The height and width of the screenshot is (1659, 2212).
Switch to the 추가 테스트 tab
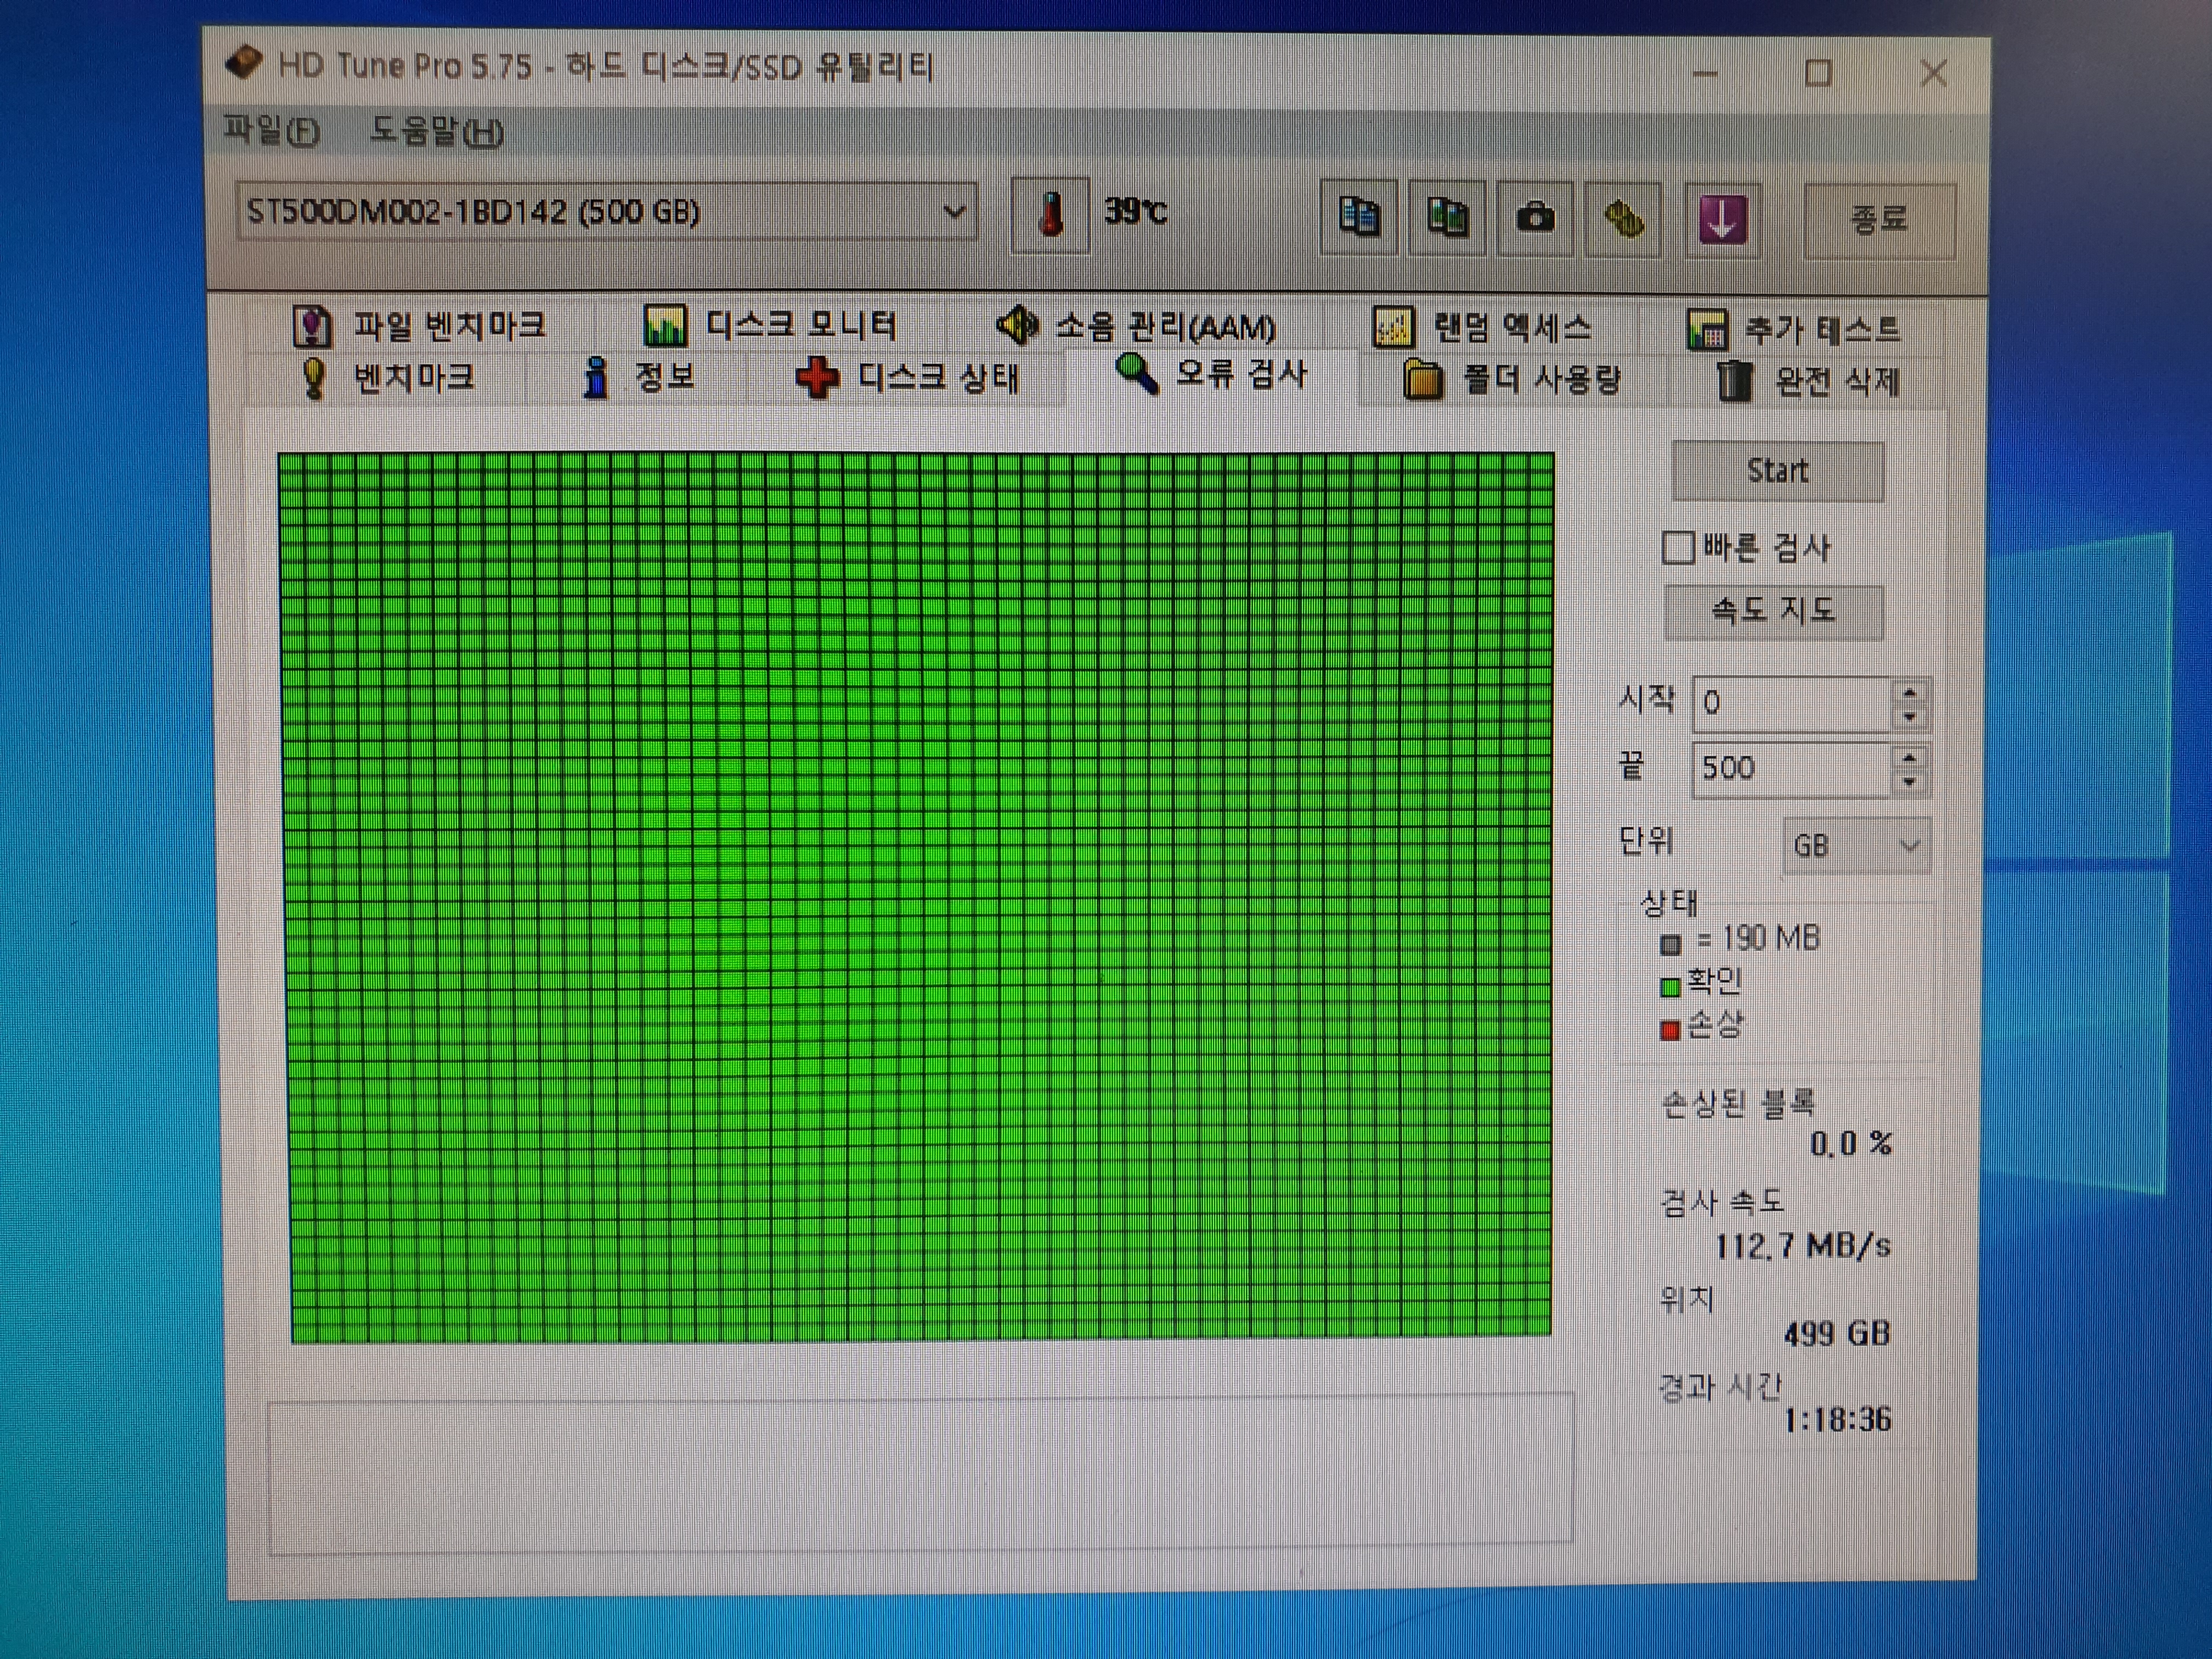pyautogui.click(x=1794, y=330)
